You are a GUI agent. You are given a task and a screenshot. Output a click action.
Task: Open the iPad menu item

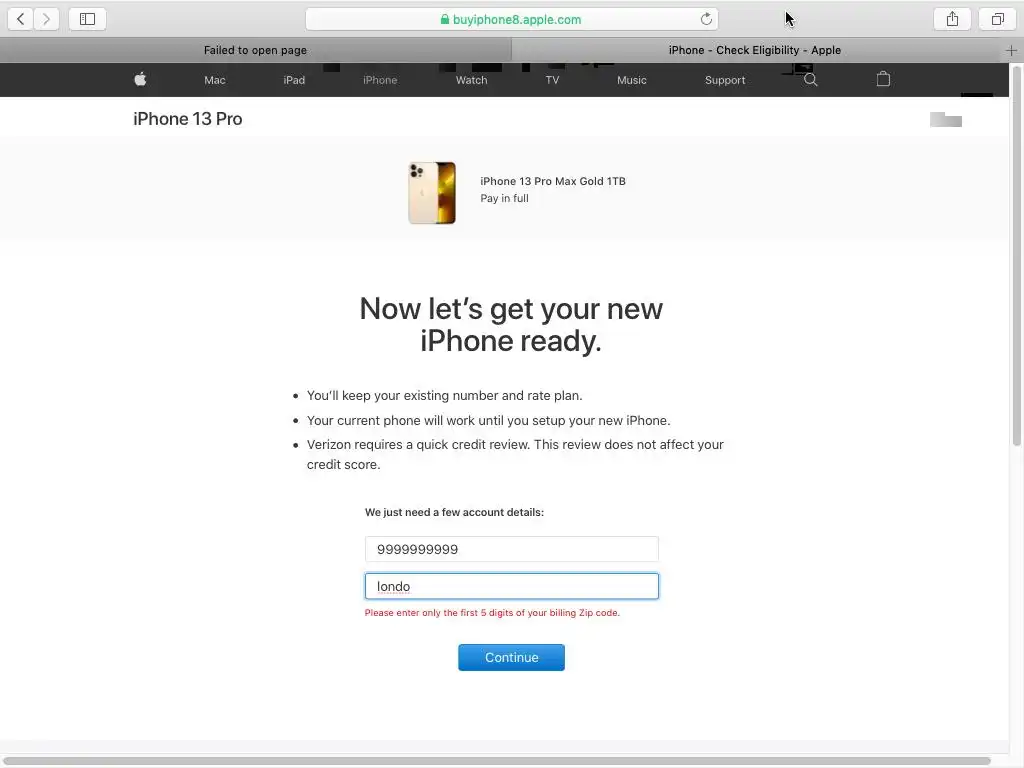pos(294,80)
